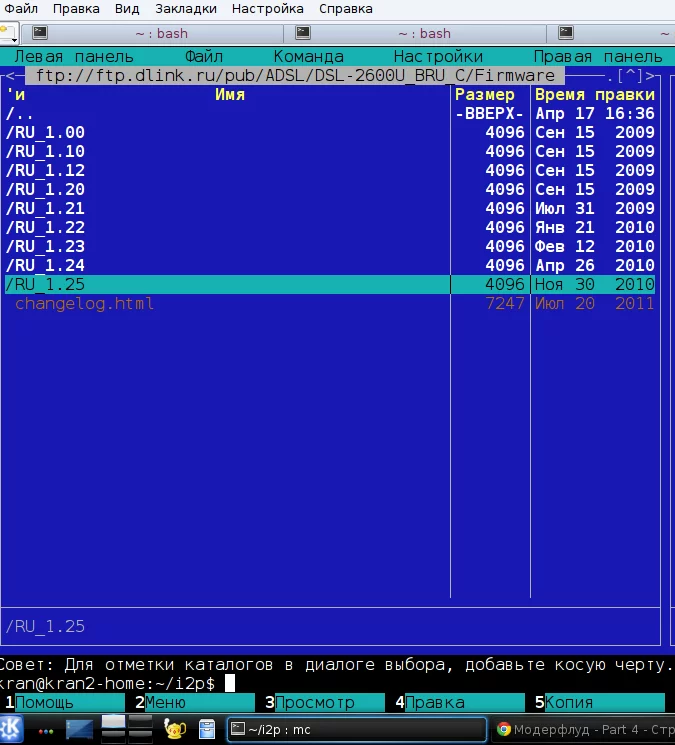Viewport: 675px width, 745px height.
Task: Click the F4 Правка button
Action: point(460,702)
